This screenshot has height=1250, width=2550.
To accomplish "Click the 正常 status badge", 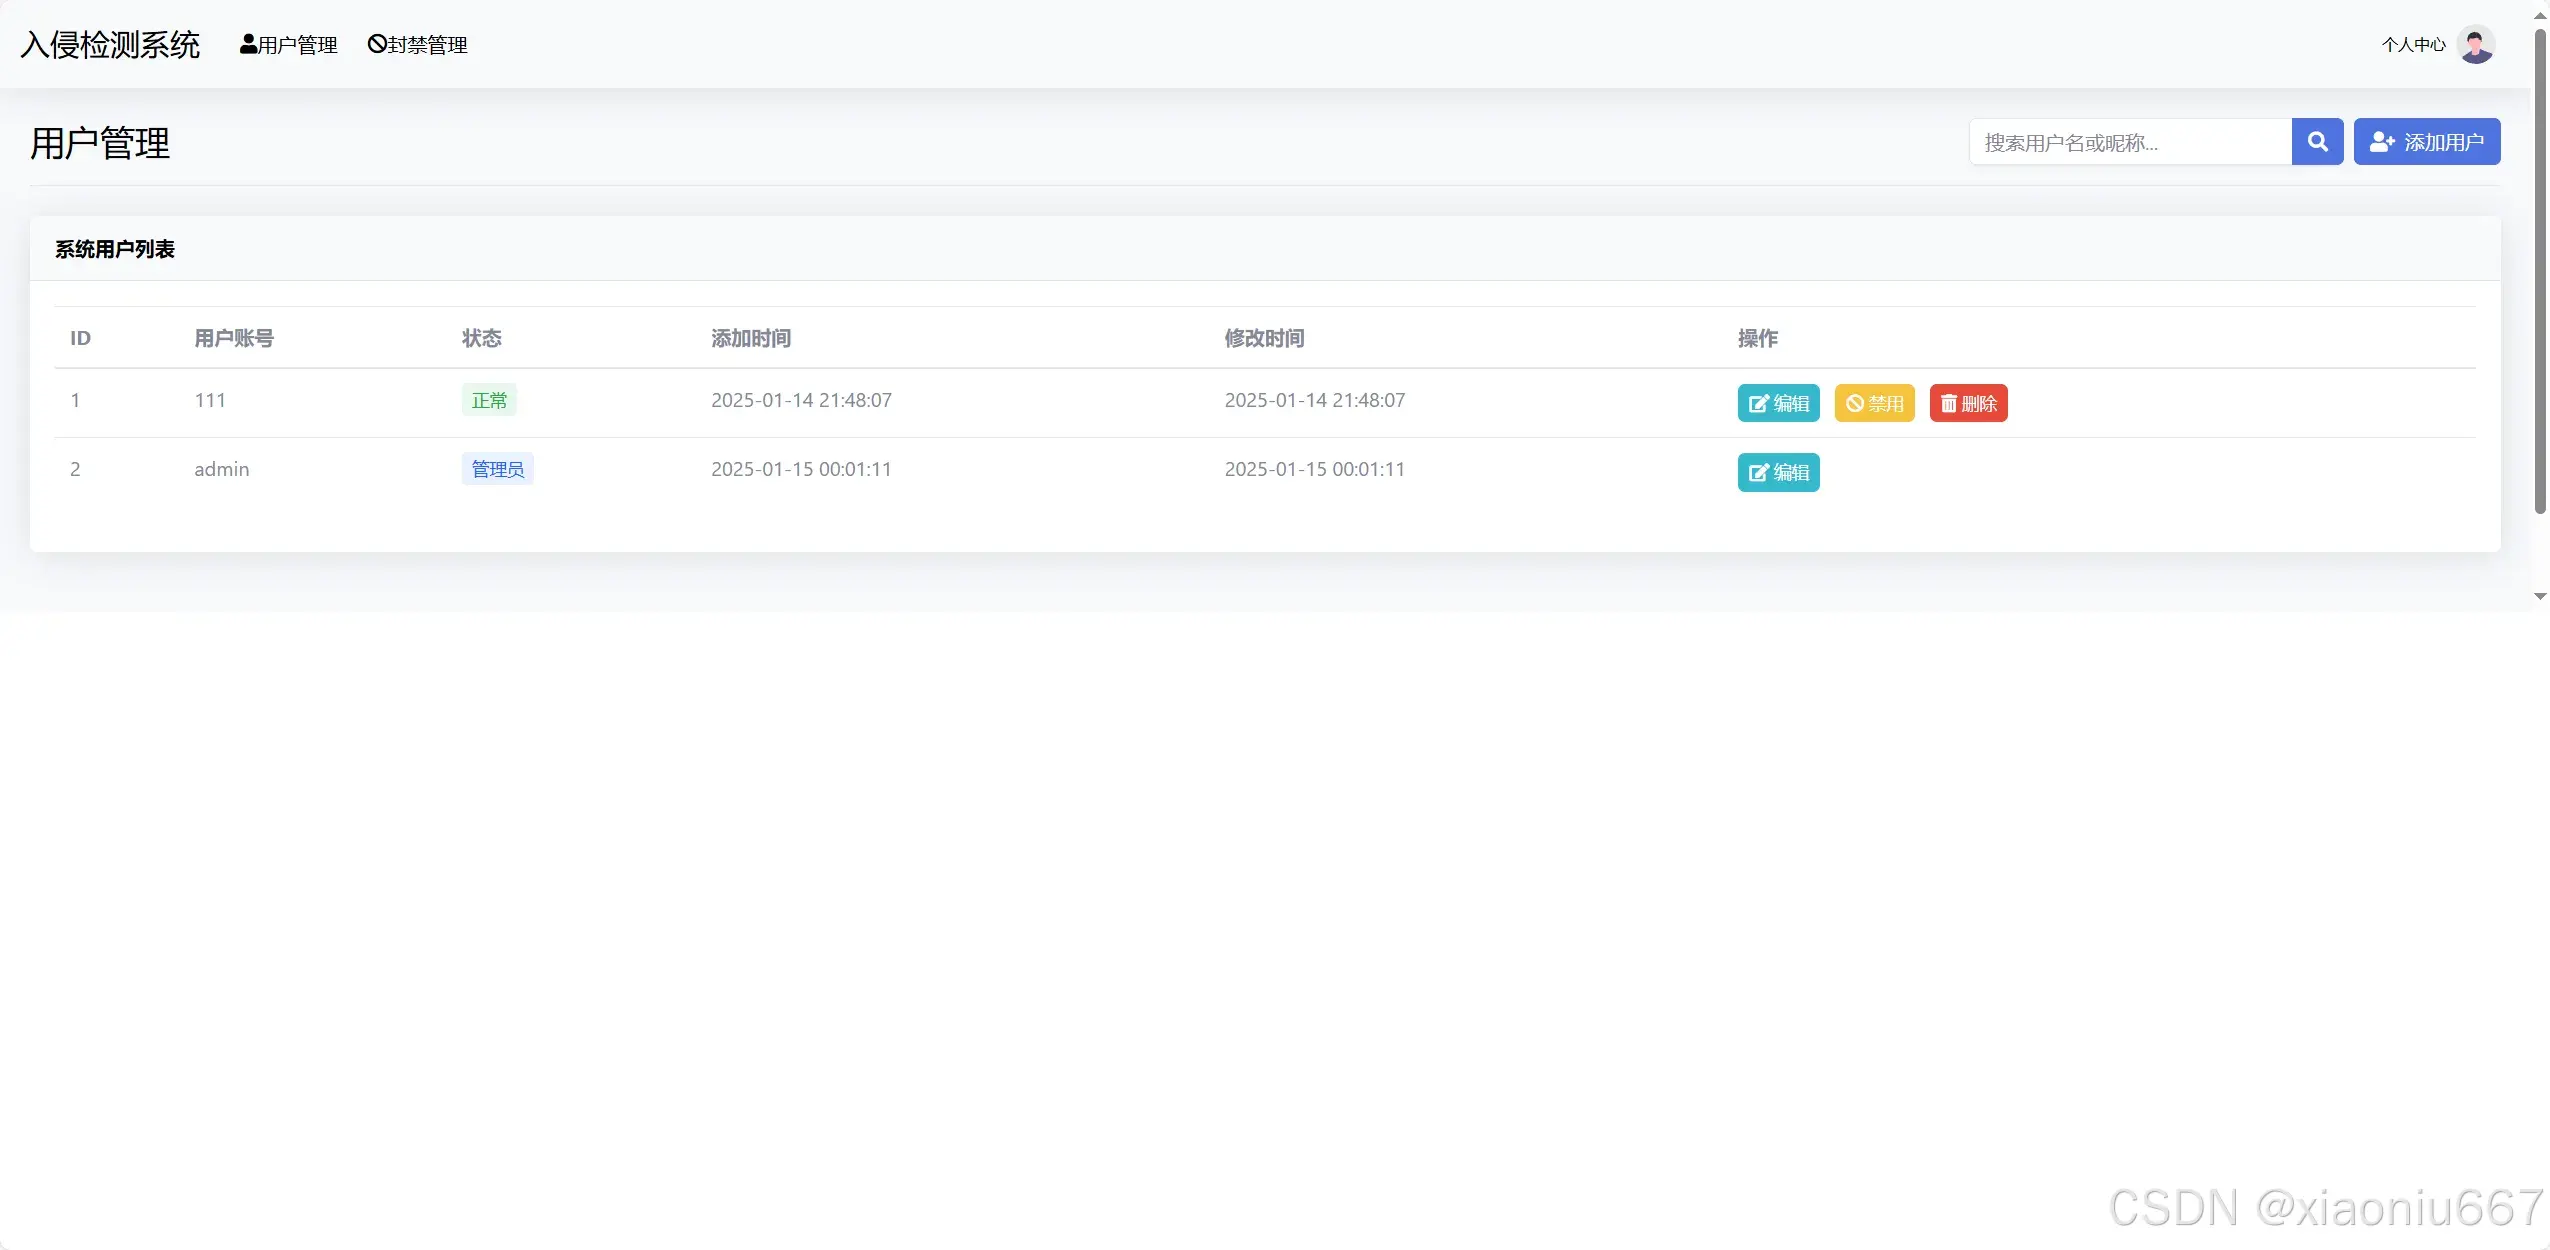I will 489,400.
